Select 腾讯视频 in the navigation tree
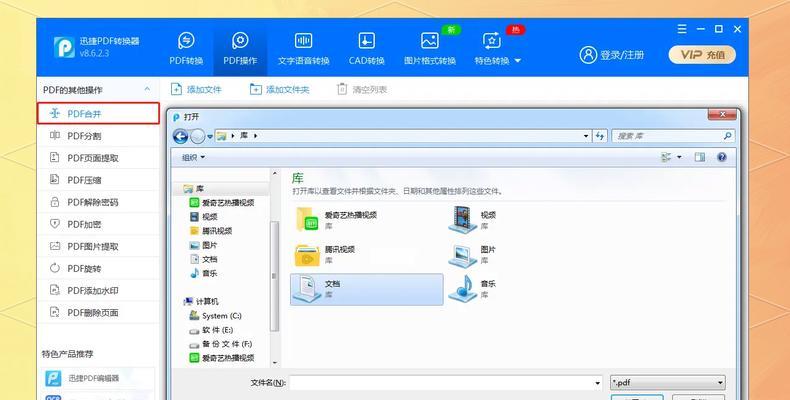 tap(211, 231)
